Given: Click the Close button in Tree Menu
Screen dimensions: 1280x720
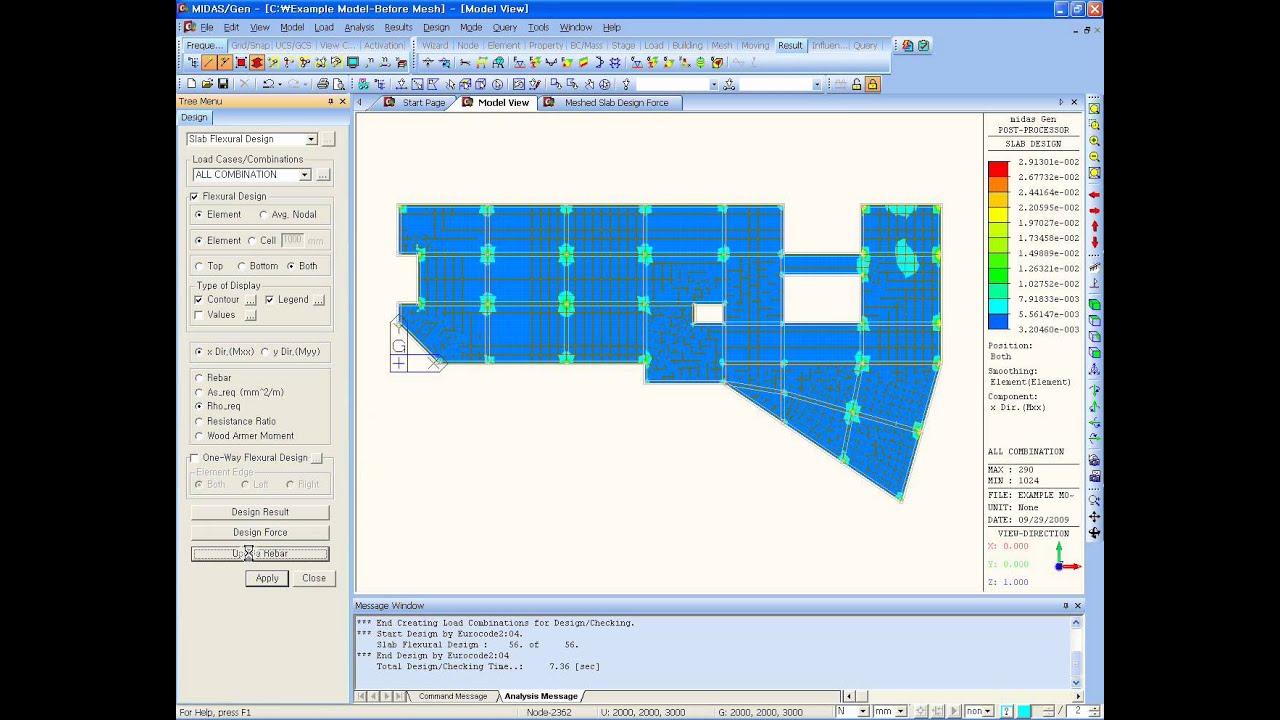Looking at the screenshot, I should click(314, 578).
